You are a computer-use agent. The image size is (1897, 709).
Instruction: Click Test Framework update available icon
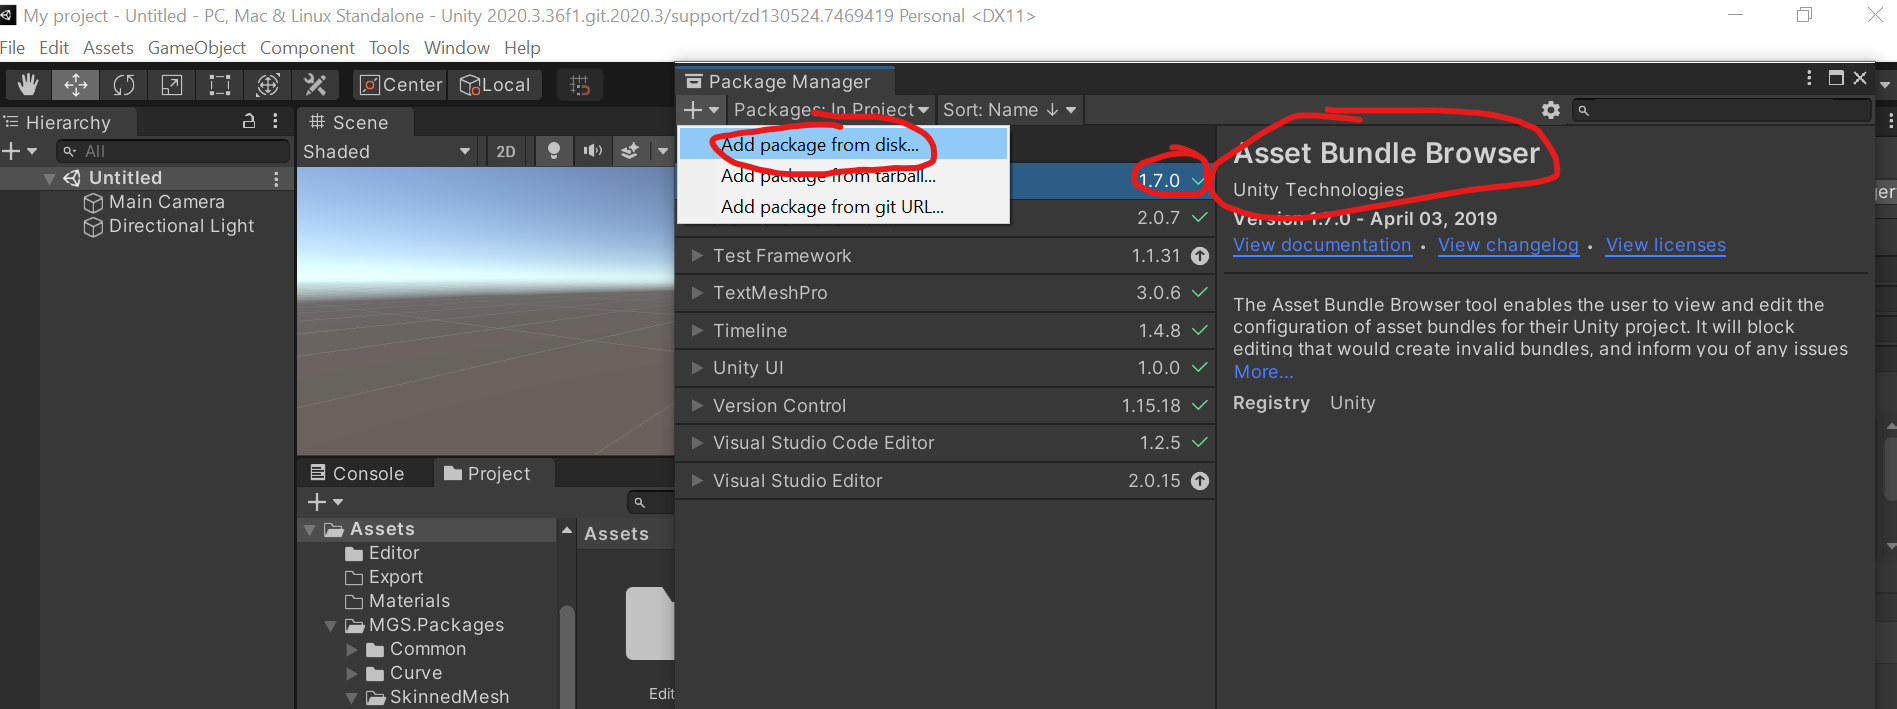click(x=1200, y=256)
